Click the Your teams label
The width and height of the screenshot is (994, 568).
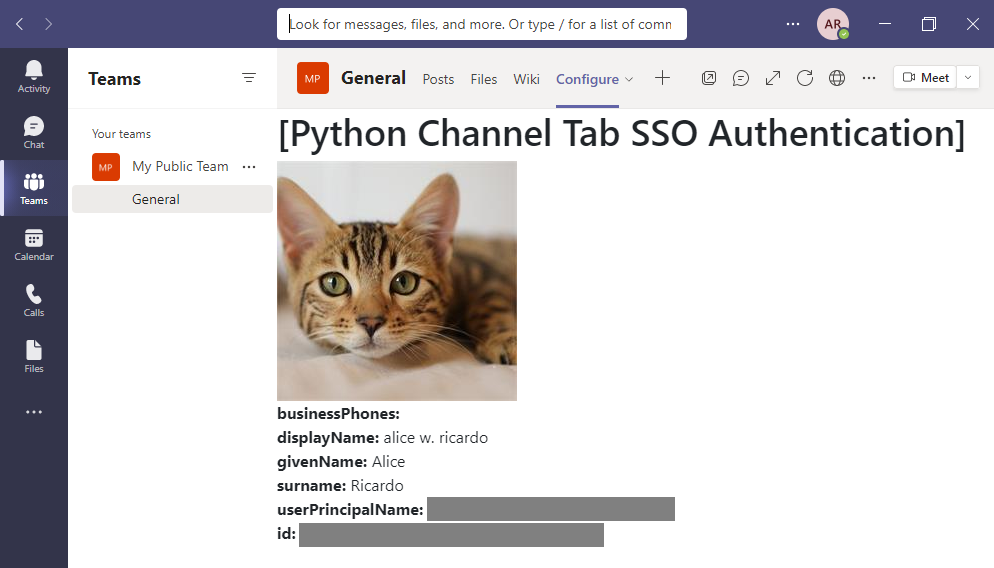click(121, 134)
